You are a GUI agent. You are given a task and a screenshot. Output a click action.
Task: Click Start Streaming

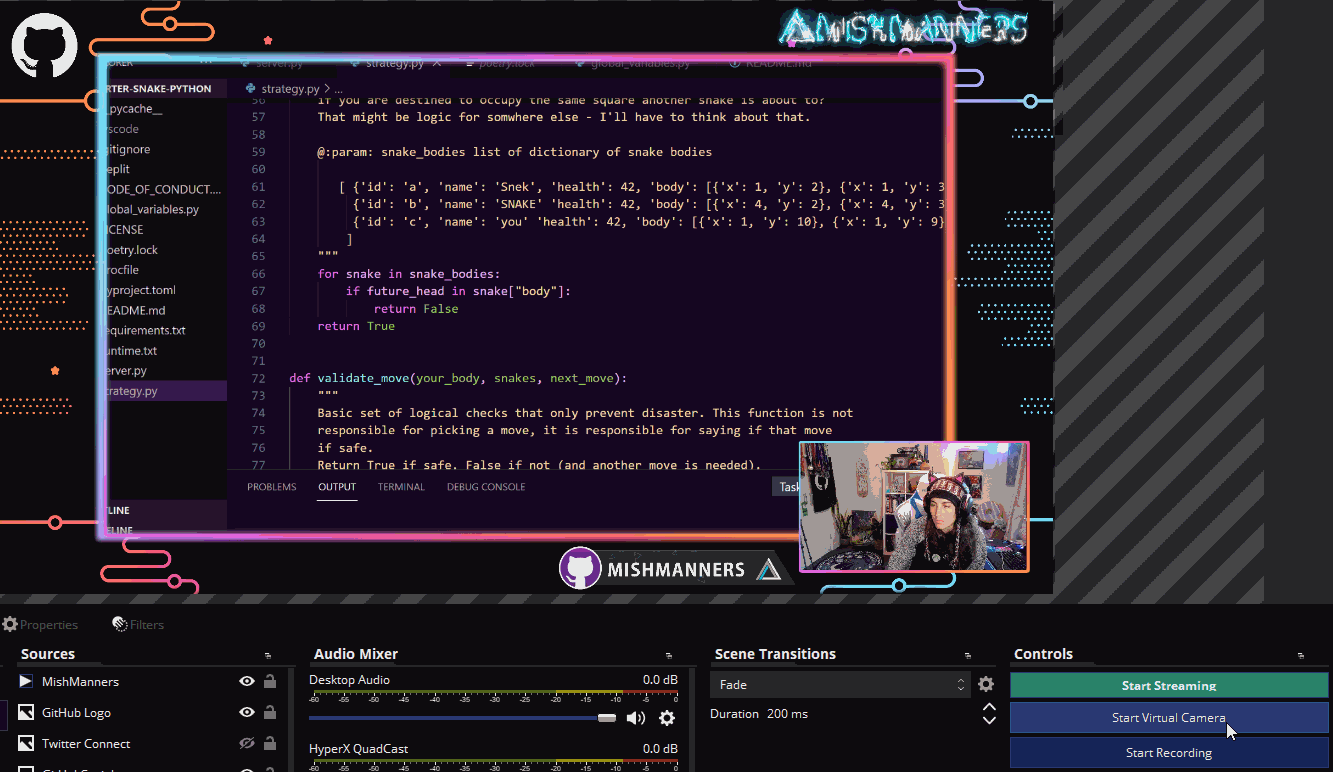pyautogui.click(x=1169, y=685)
